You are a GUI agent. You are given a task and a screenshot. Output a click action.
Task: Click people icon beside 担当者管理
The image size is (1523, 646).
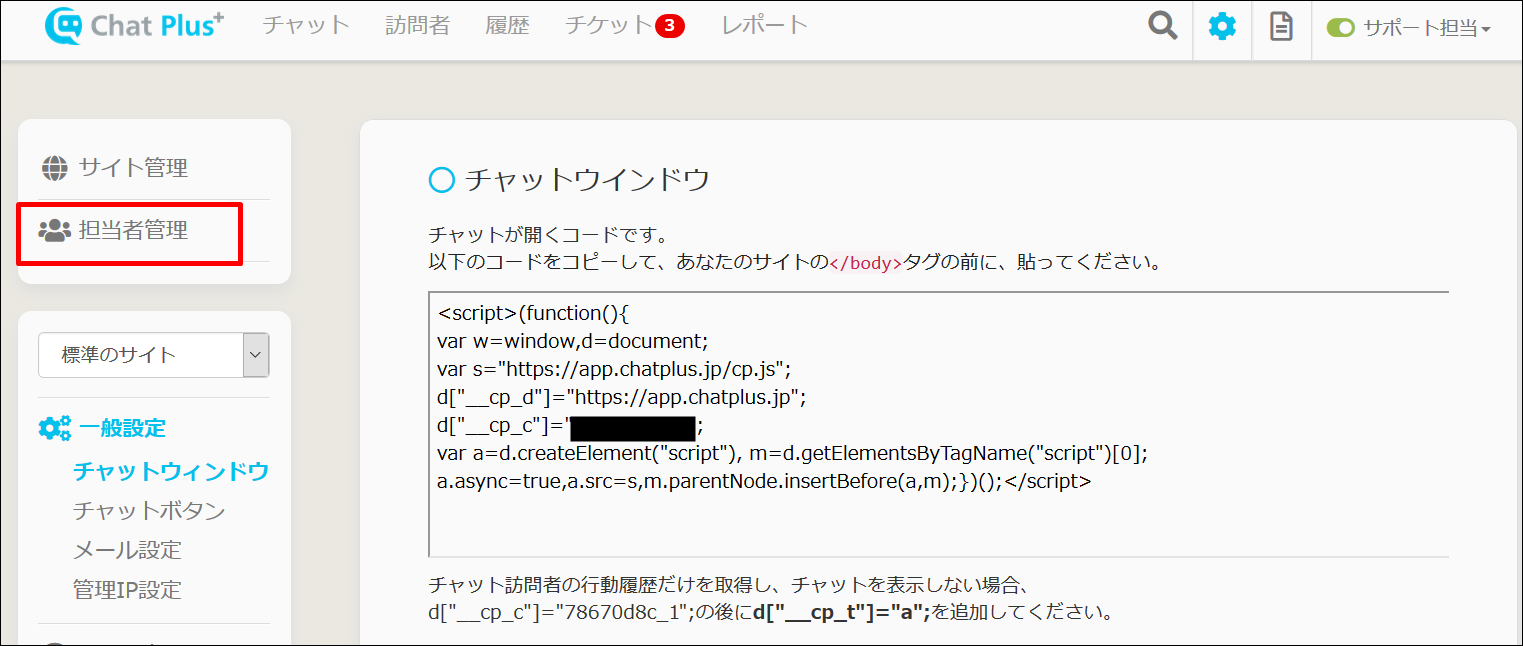pyautogui.click(x=54, y=231)
